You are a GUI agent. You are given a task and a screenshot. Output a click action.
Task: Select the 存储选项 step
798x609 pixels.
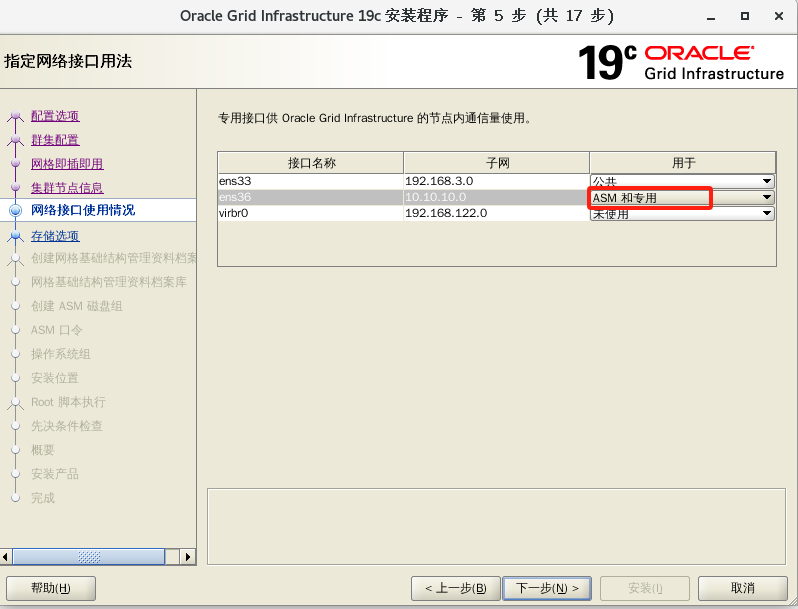(55, 236)
